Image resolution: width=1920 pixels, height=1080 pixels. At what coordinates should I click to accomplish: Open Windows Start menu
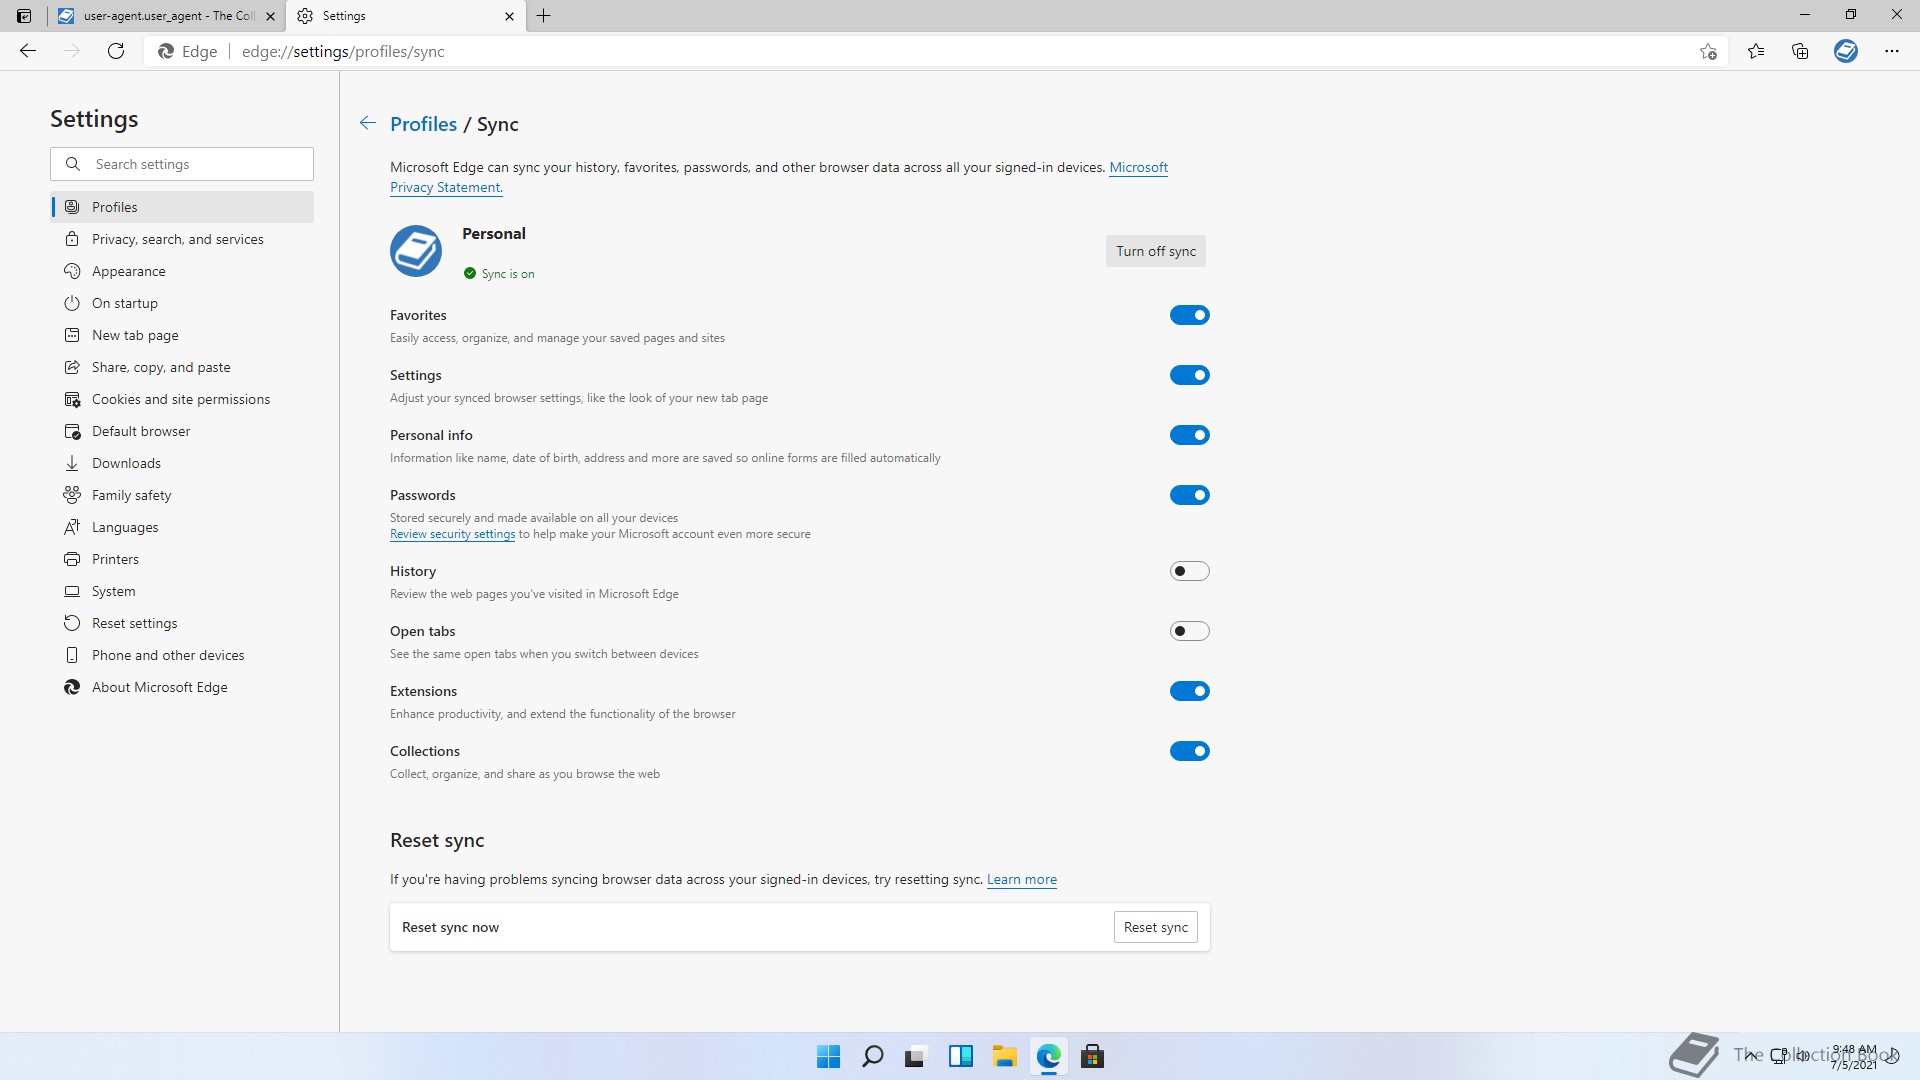pyautogui.click(x=828, y=1056)
